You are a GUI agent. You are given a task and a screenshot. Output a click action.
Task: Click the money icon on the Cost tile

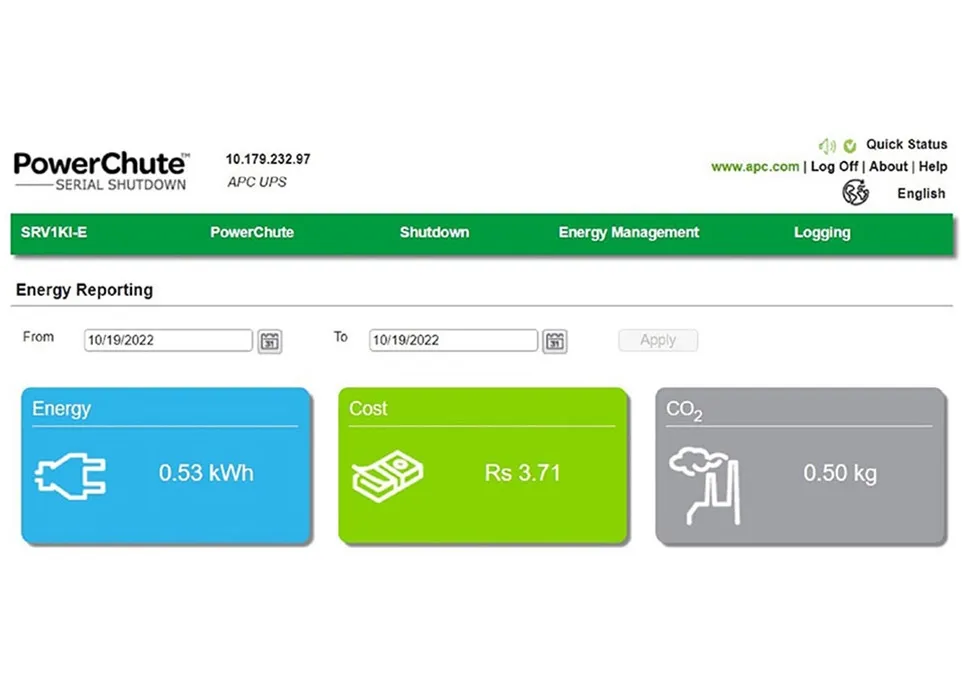(x=387, y=473)
